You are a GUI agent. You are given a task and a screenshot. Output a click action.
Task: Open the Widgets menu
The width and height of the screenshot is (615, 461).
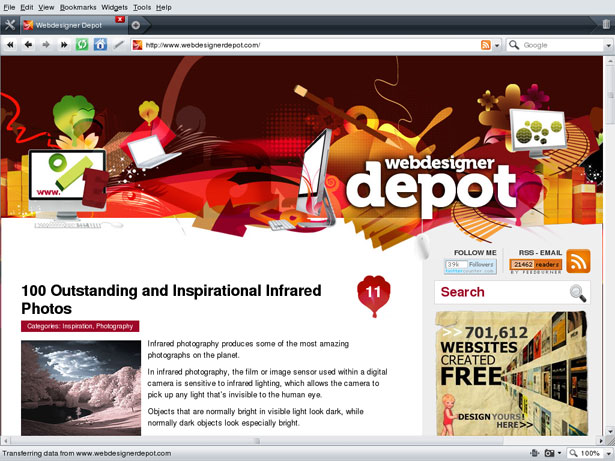tap(114, 7)
